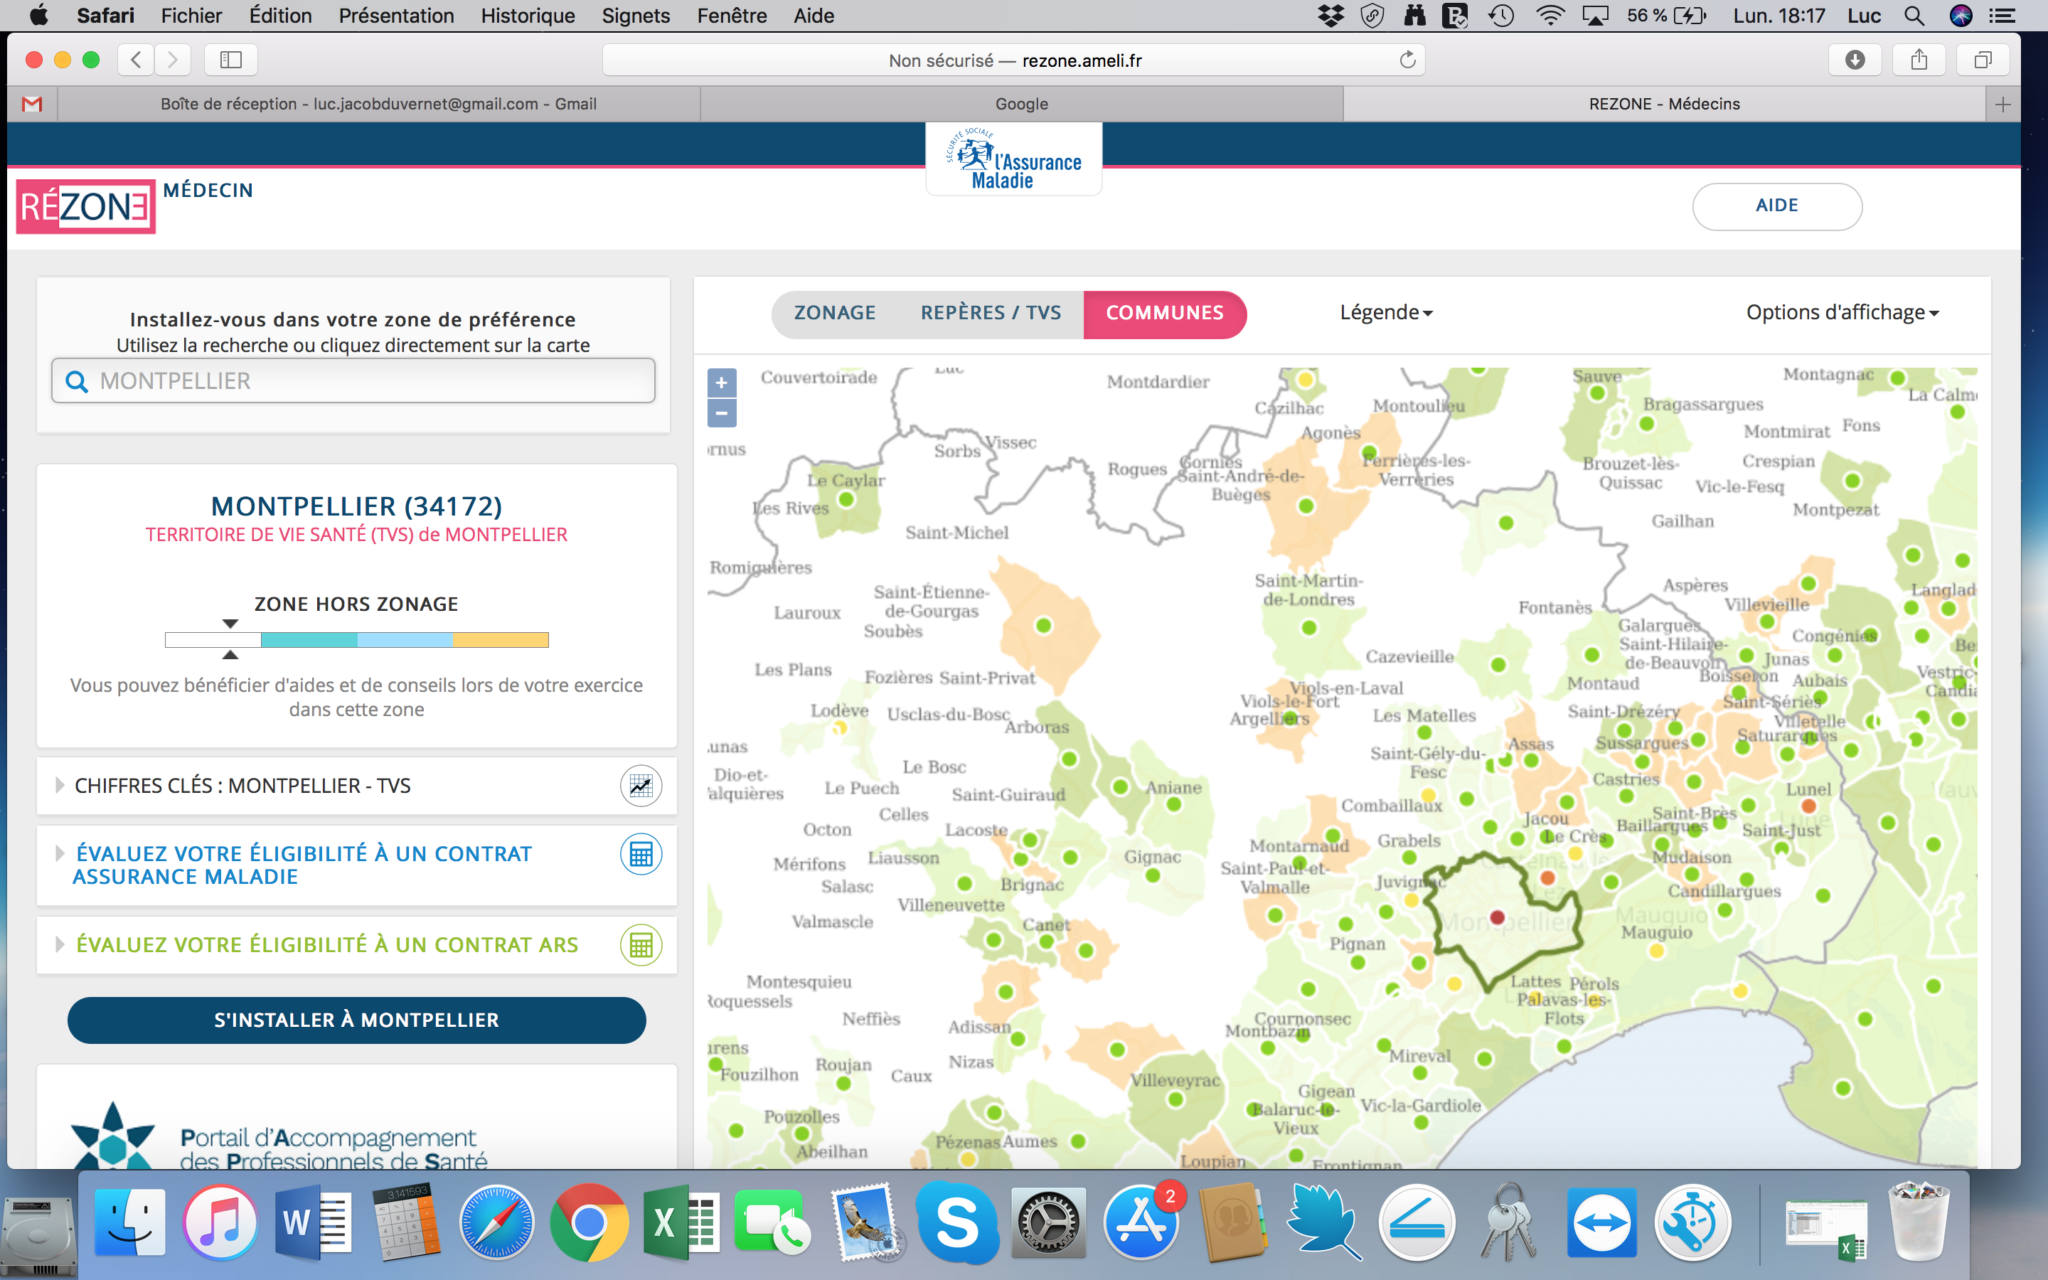The width and height of the screenshot is (2048, 1280).
Task: Toggle the Safari sidebar button
Action: pyautogui.click(x=231, y=60)
